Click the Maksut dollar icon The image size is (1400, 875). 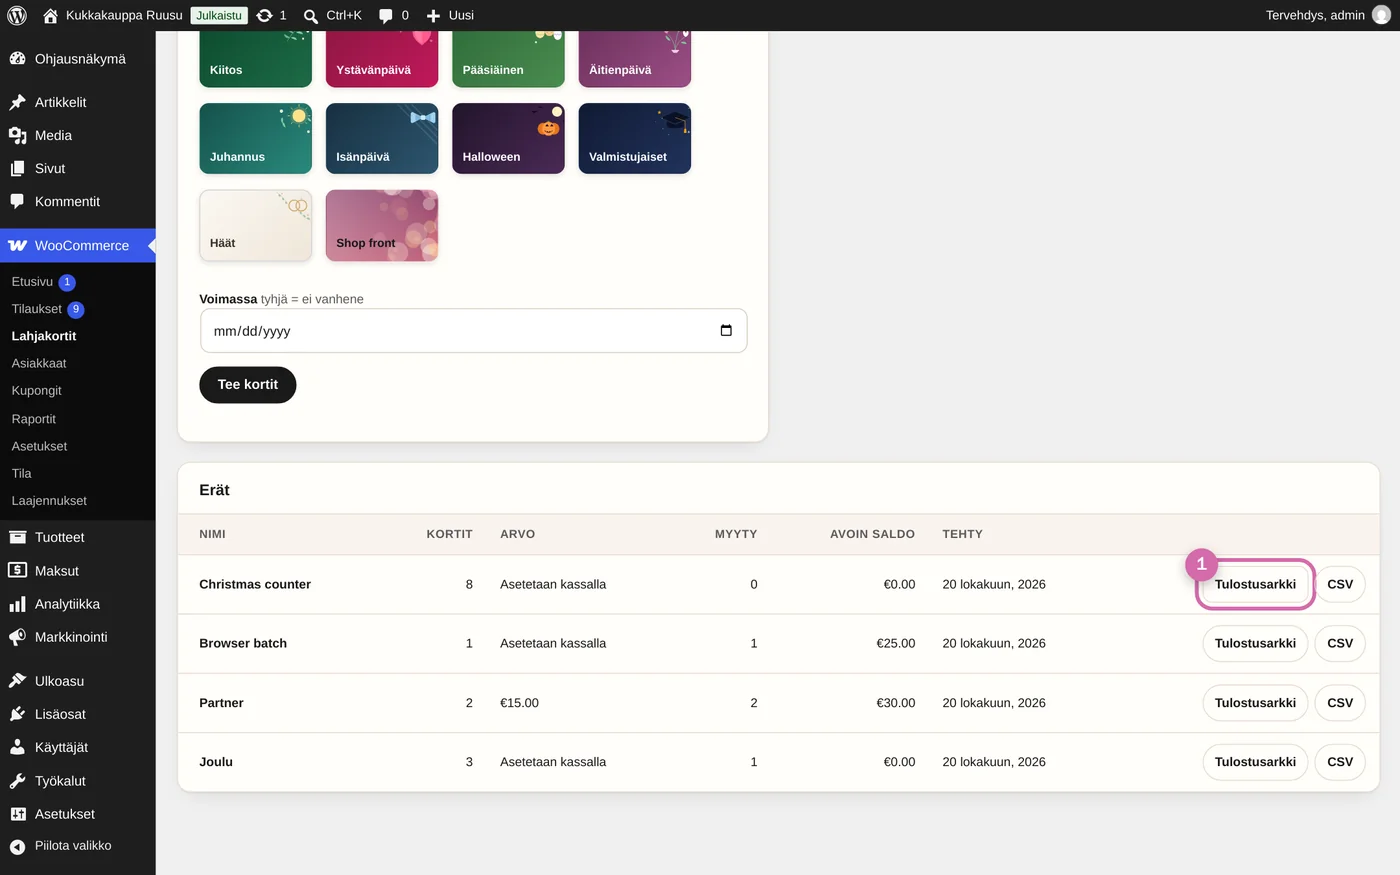(17, 570)
